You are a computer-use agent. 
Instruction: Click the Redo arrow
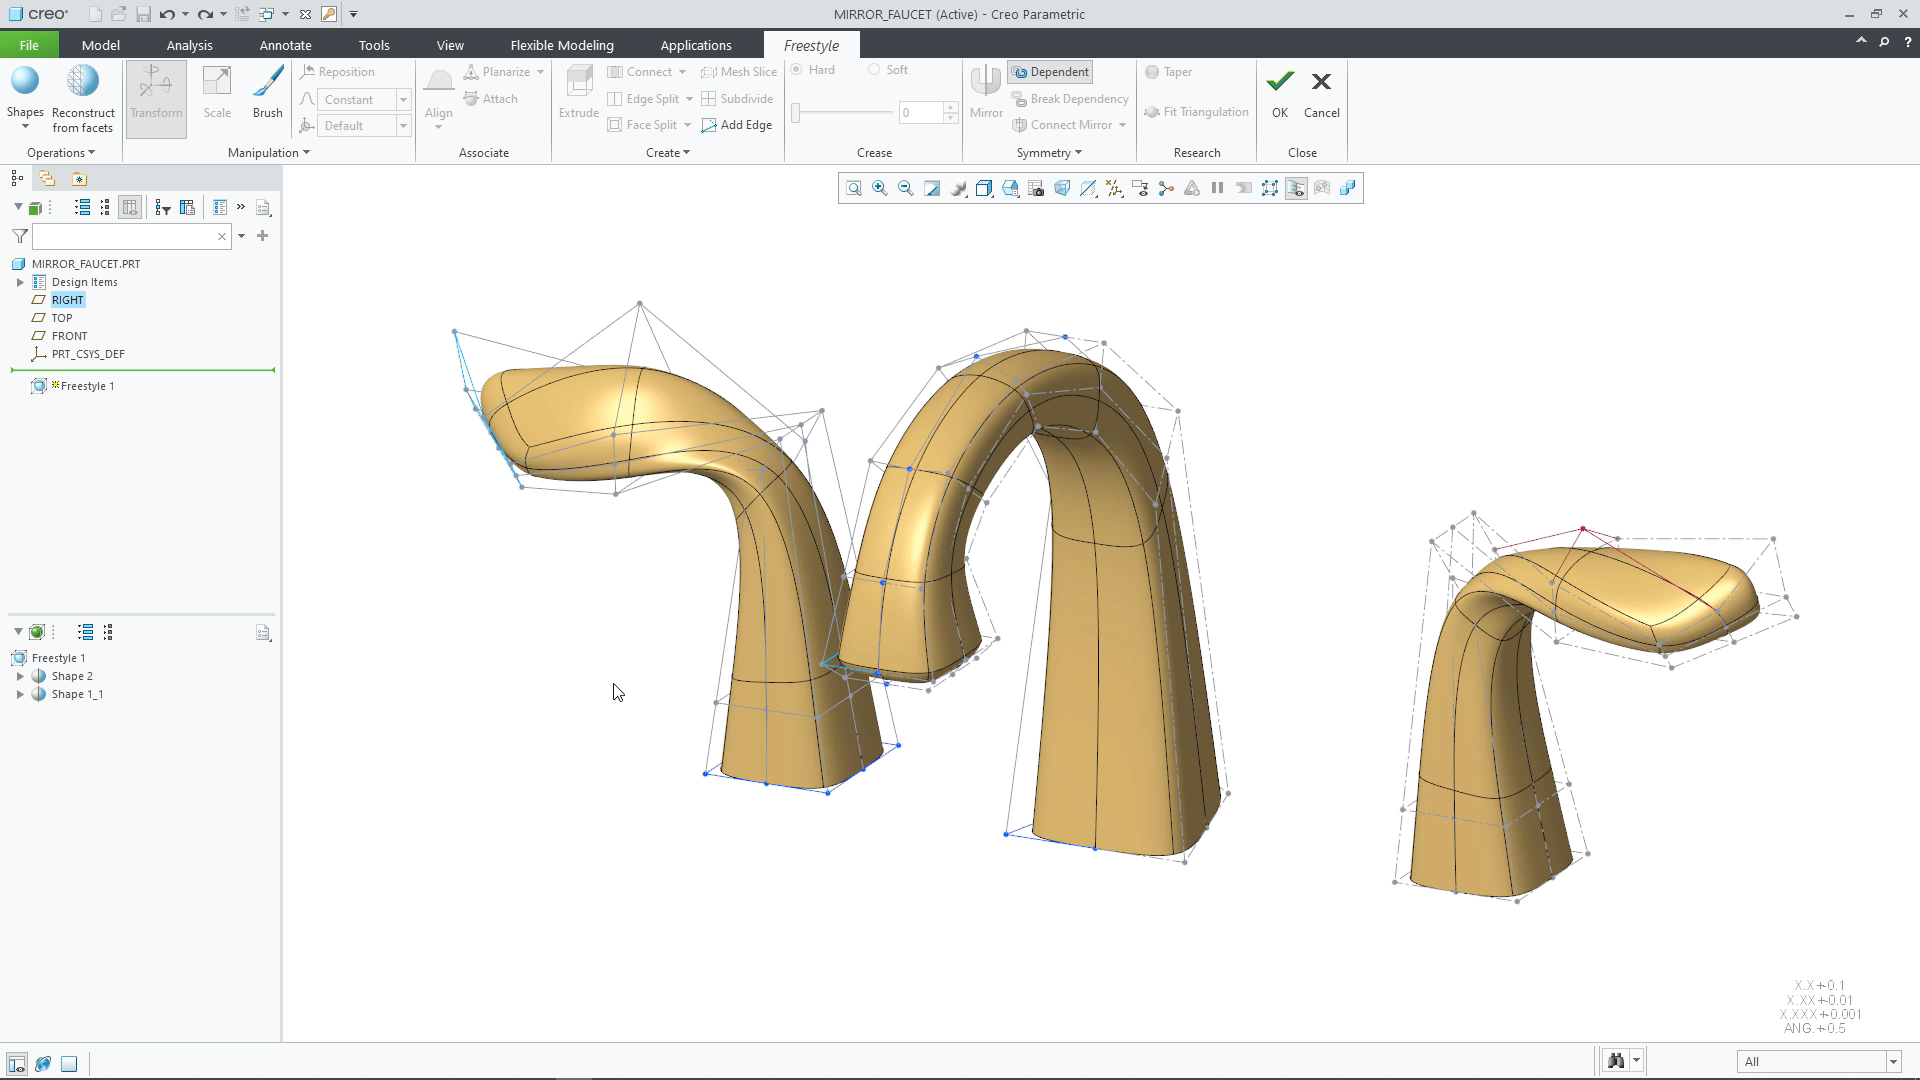(x=205, y=14)
